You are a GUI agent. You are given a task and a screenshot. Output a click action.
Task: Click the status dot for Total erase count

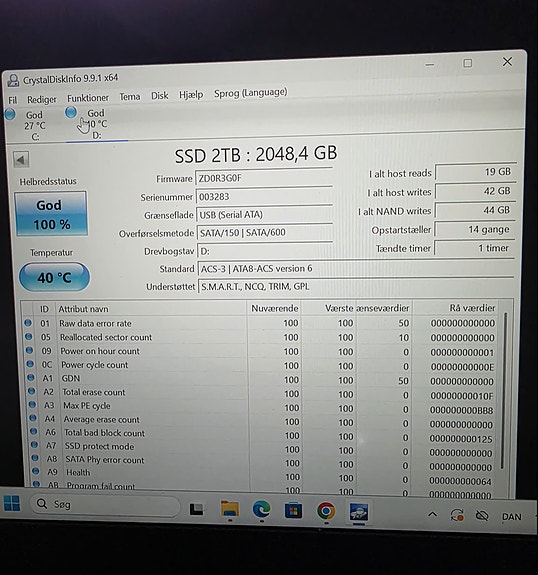pos(32,391)
